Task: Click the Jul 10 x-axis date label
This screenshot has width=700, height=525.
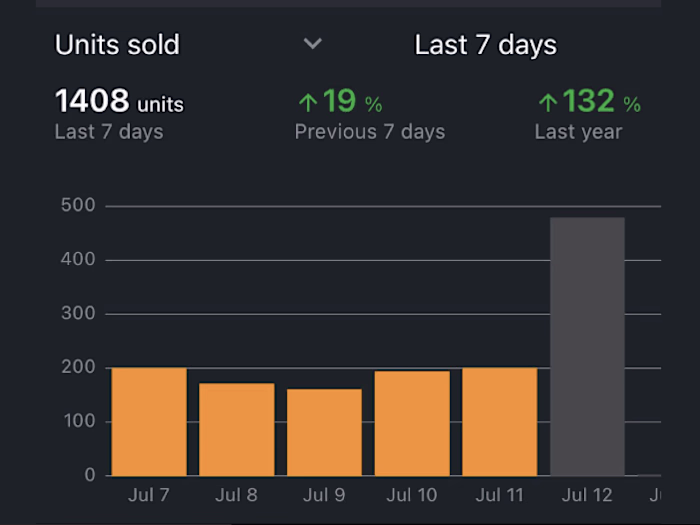Action: click(412, 495)
